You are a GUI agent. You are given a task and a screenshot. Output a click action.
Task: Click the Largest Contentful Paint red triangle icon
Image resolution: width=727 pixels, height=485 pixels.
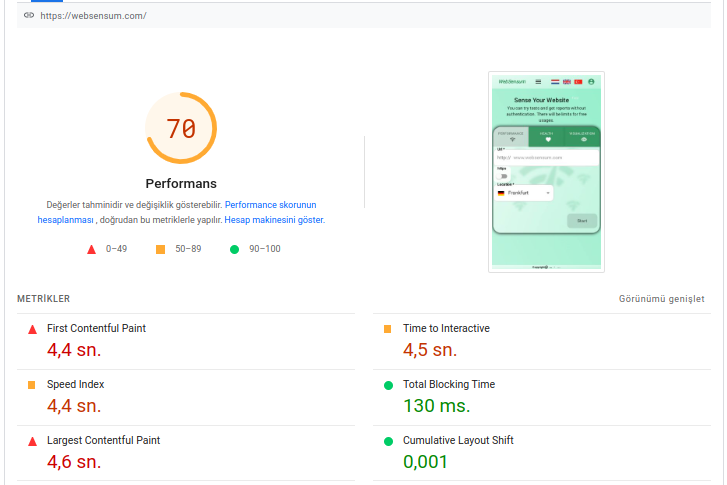tap(32, 441)
